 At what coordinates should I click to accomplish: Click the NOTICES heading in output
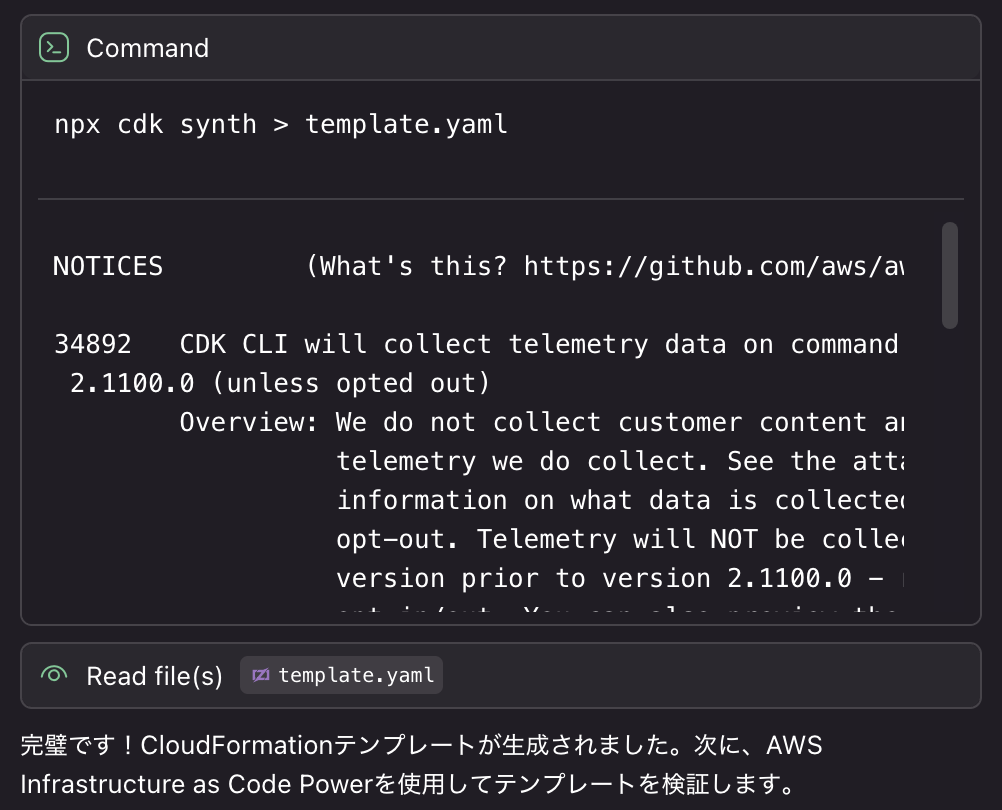tap(108, 266)
